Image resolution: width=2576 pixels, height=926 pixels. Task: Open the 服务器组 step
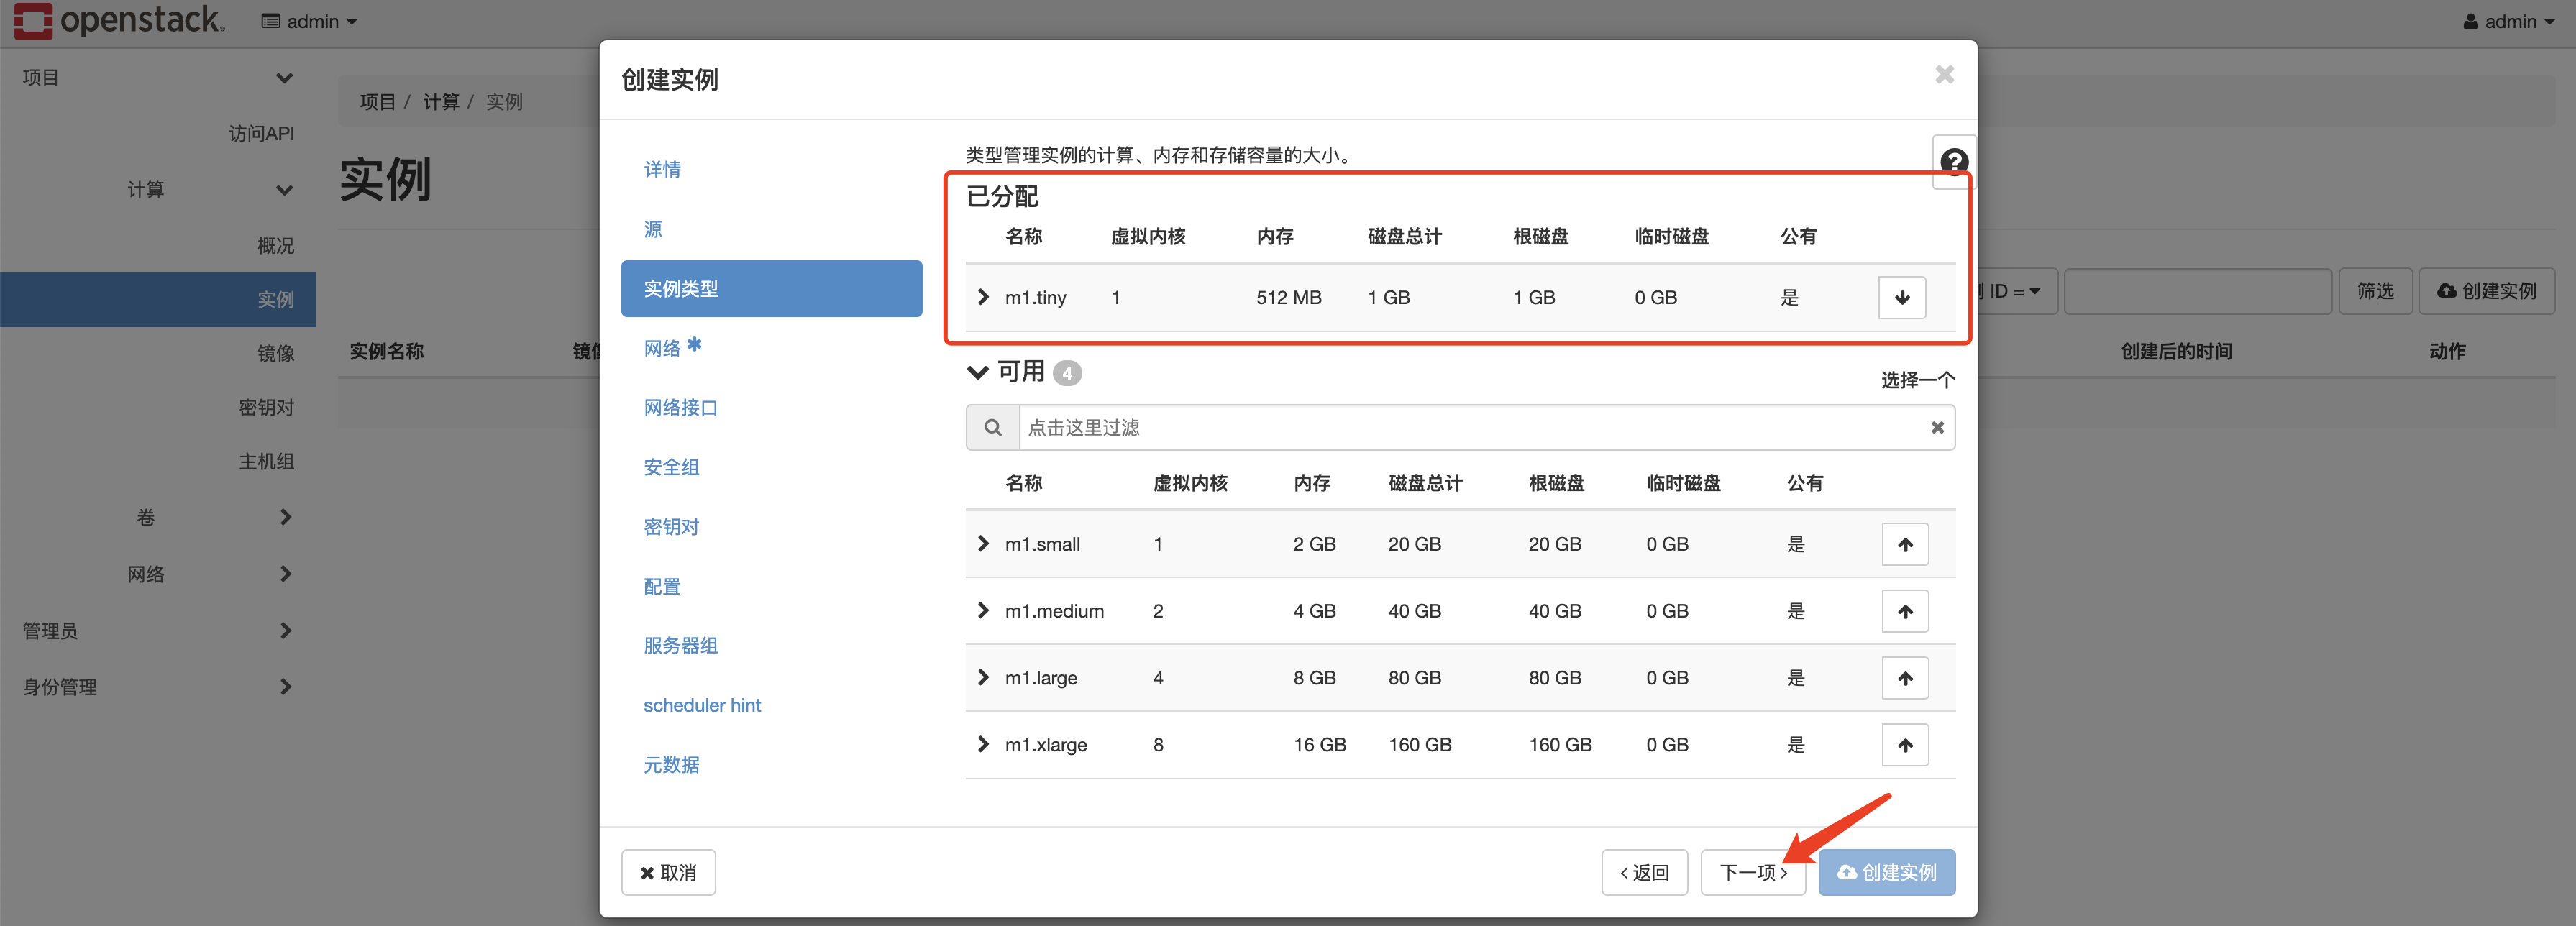[680, 646]
